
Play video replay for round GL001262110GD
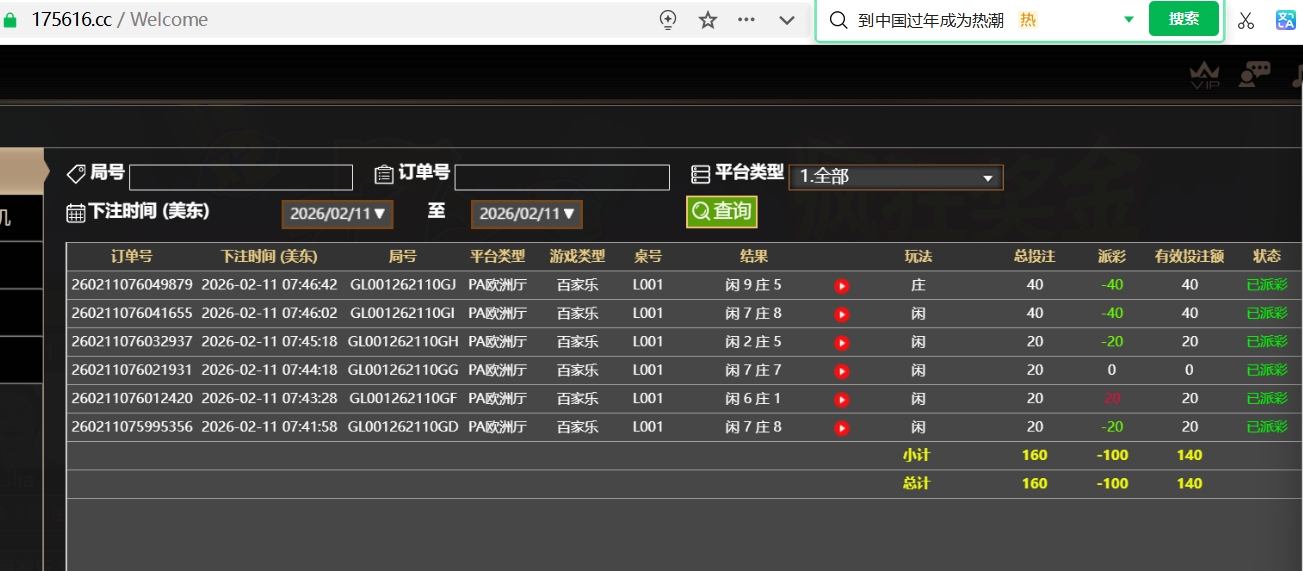pos(842,428)
